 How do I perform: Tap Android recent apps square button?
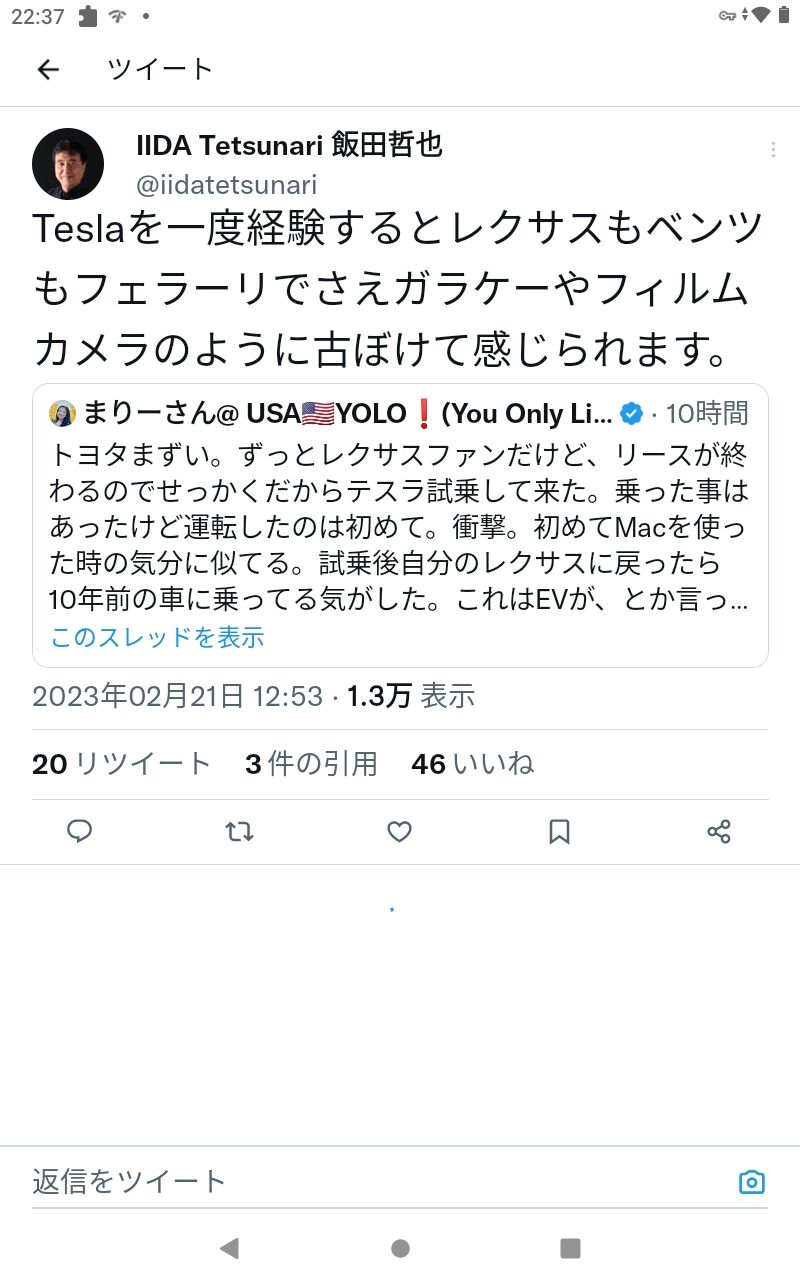click(570, 1247)
